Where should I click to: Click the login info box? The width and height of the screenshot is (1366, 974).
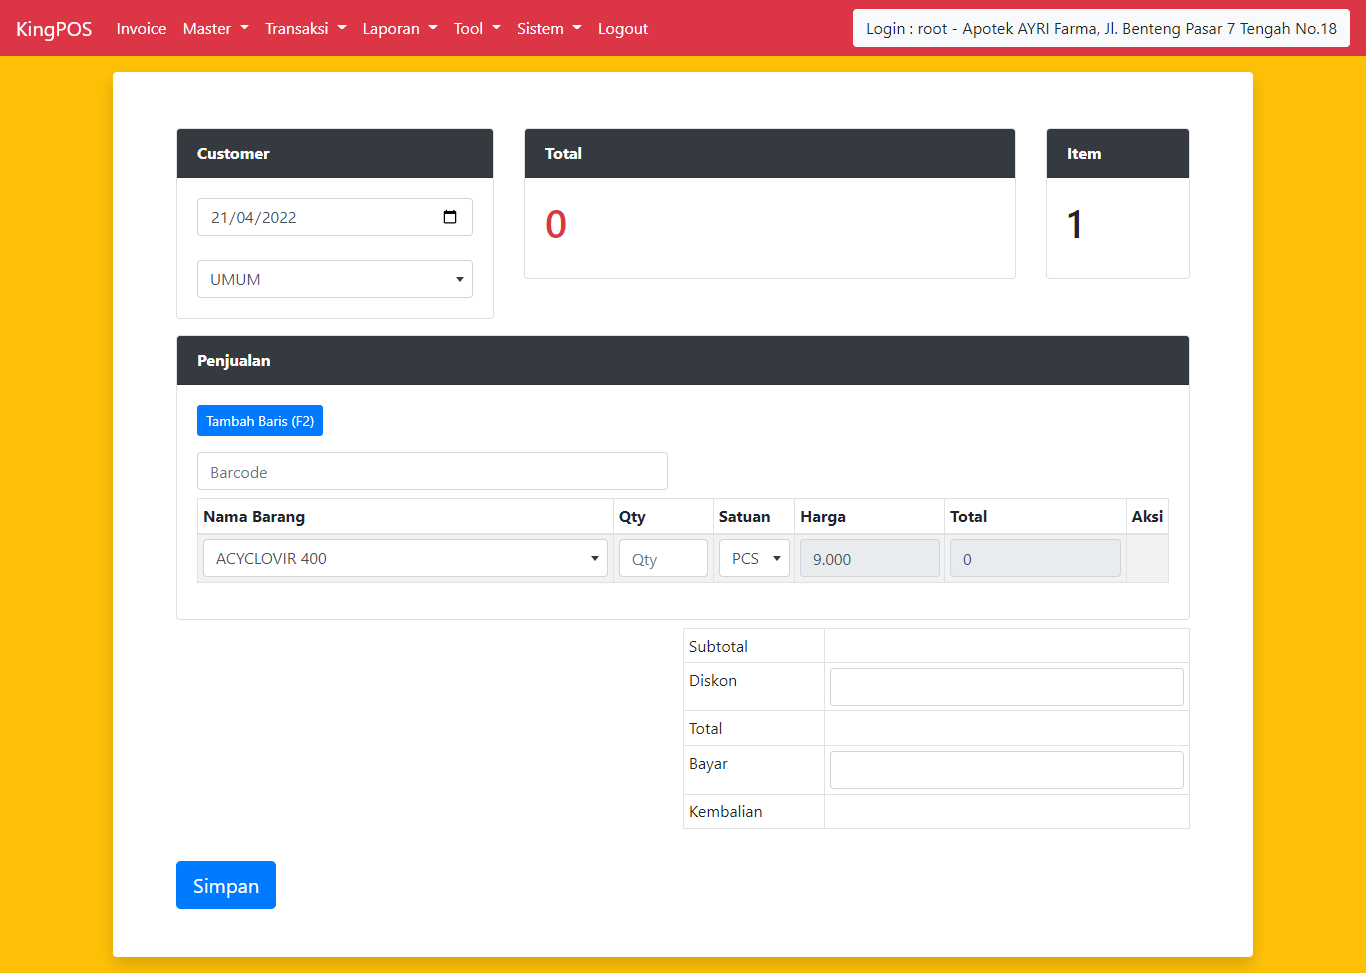tap(1100, 29)
